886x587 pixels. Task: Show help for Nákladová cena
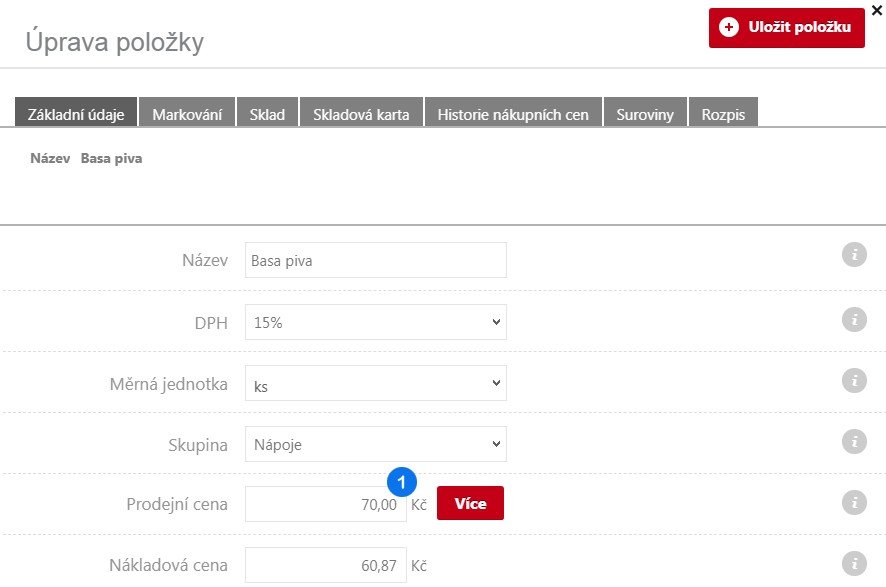(x=854, y=564)
